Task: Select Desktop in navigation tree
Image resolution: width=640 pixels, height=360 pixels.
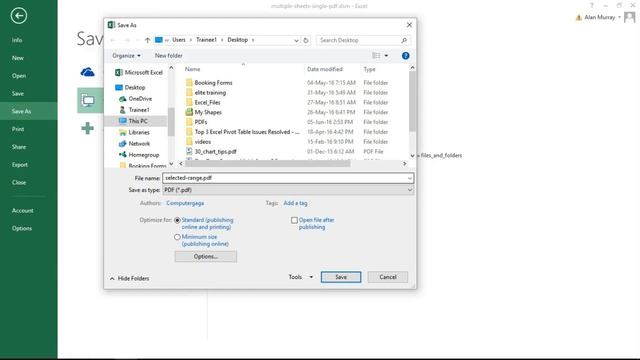Action: click(x=130, y=87)
